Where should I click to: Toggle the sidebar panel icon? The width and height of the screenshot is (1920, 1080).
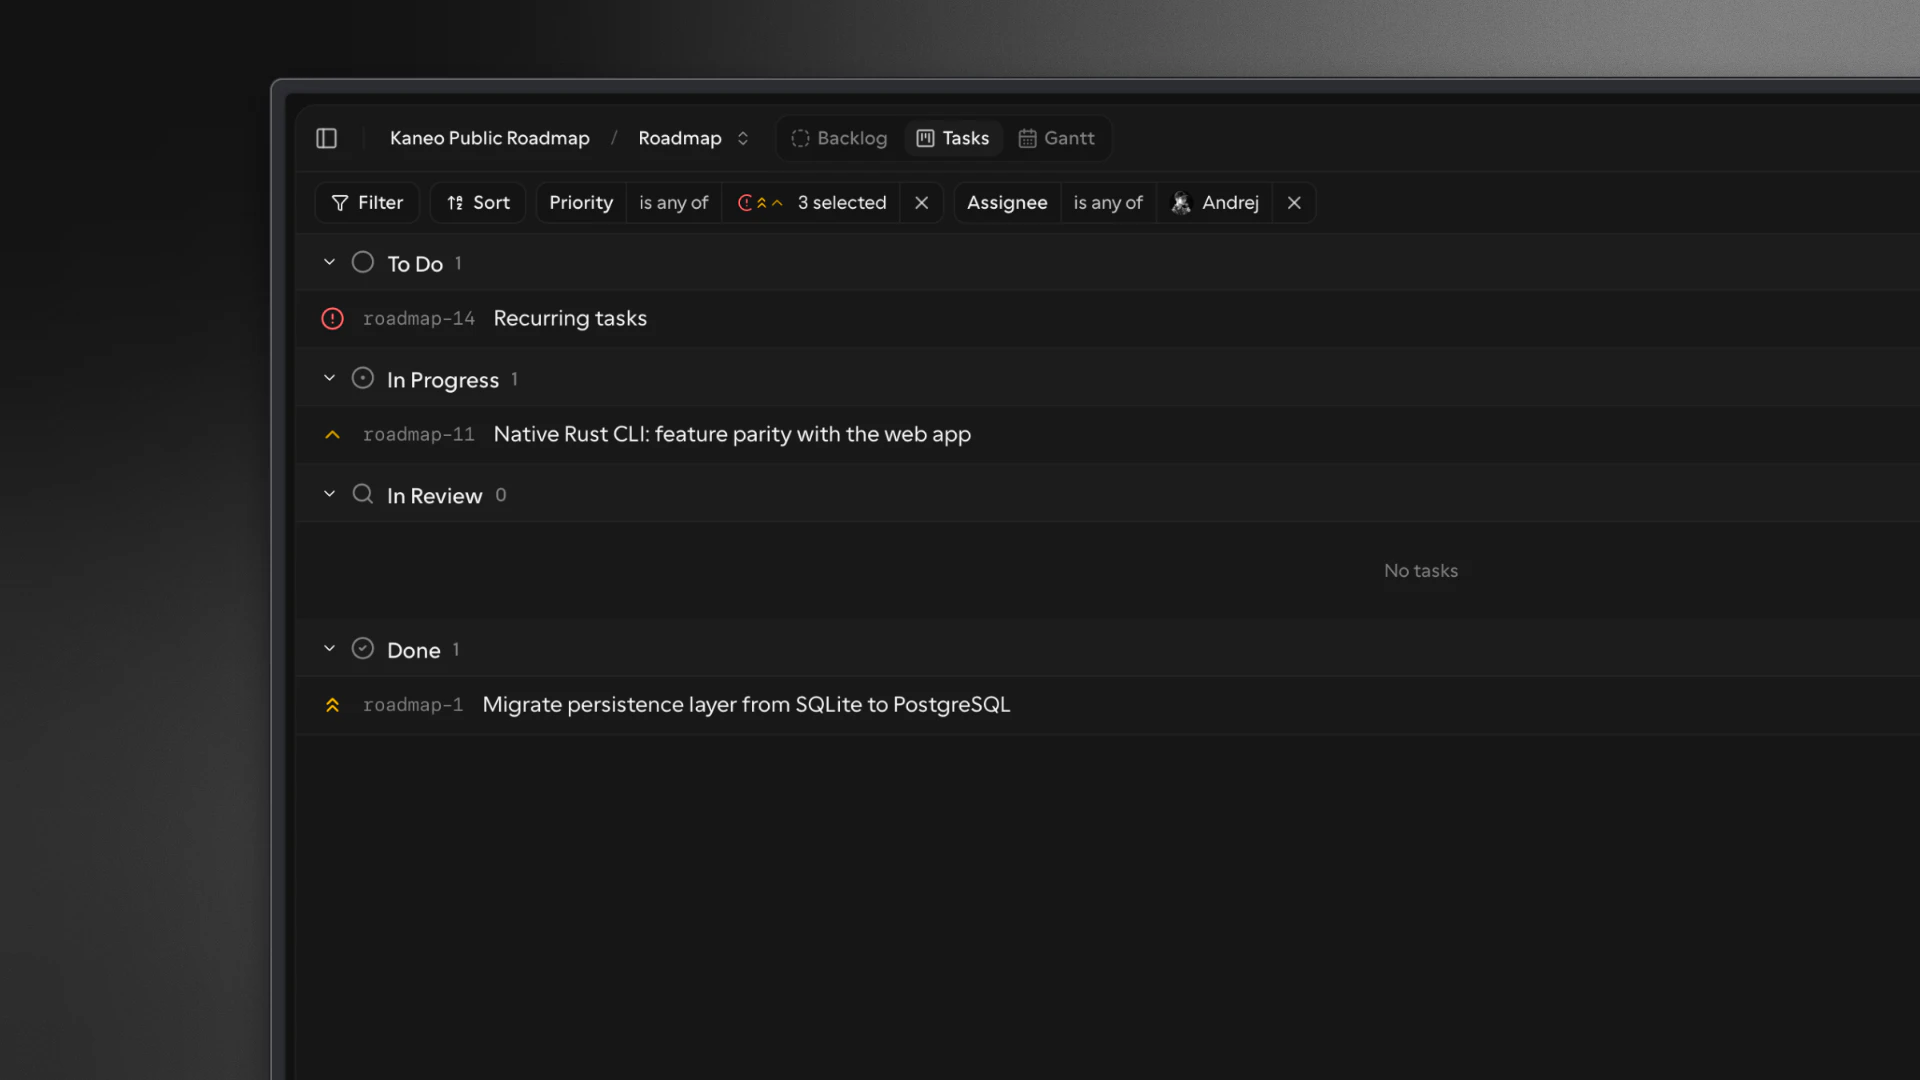coord(326,138)
